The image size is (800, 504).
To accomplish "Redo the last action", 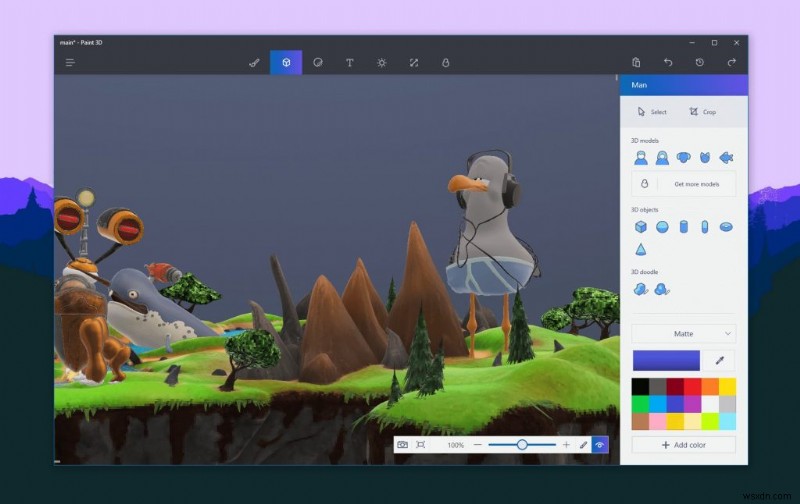I will click(x=732, y=62).
